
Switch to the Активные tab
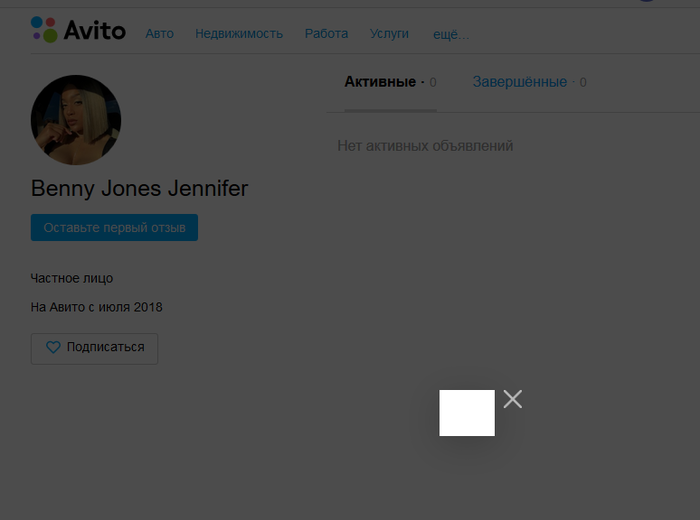(x=379, y=82)
